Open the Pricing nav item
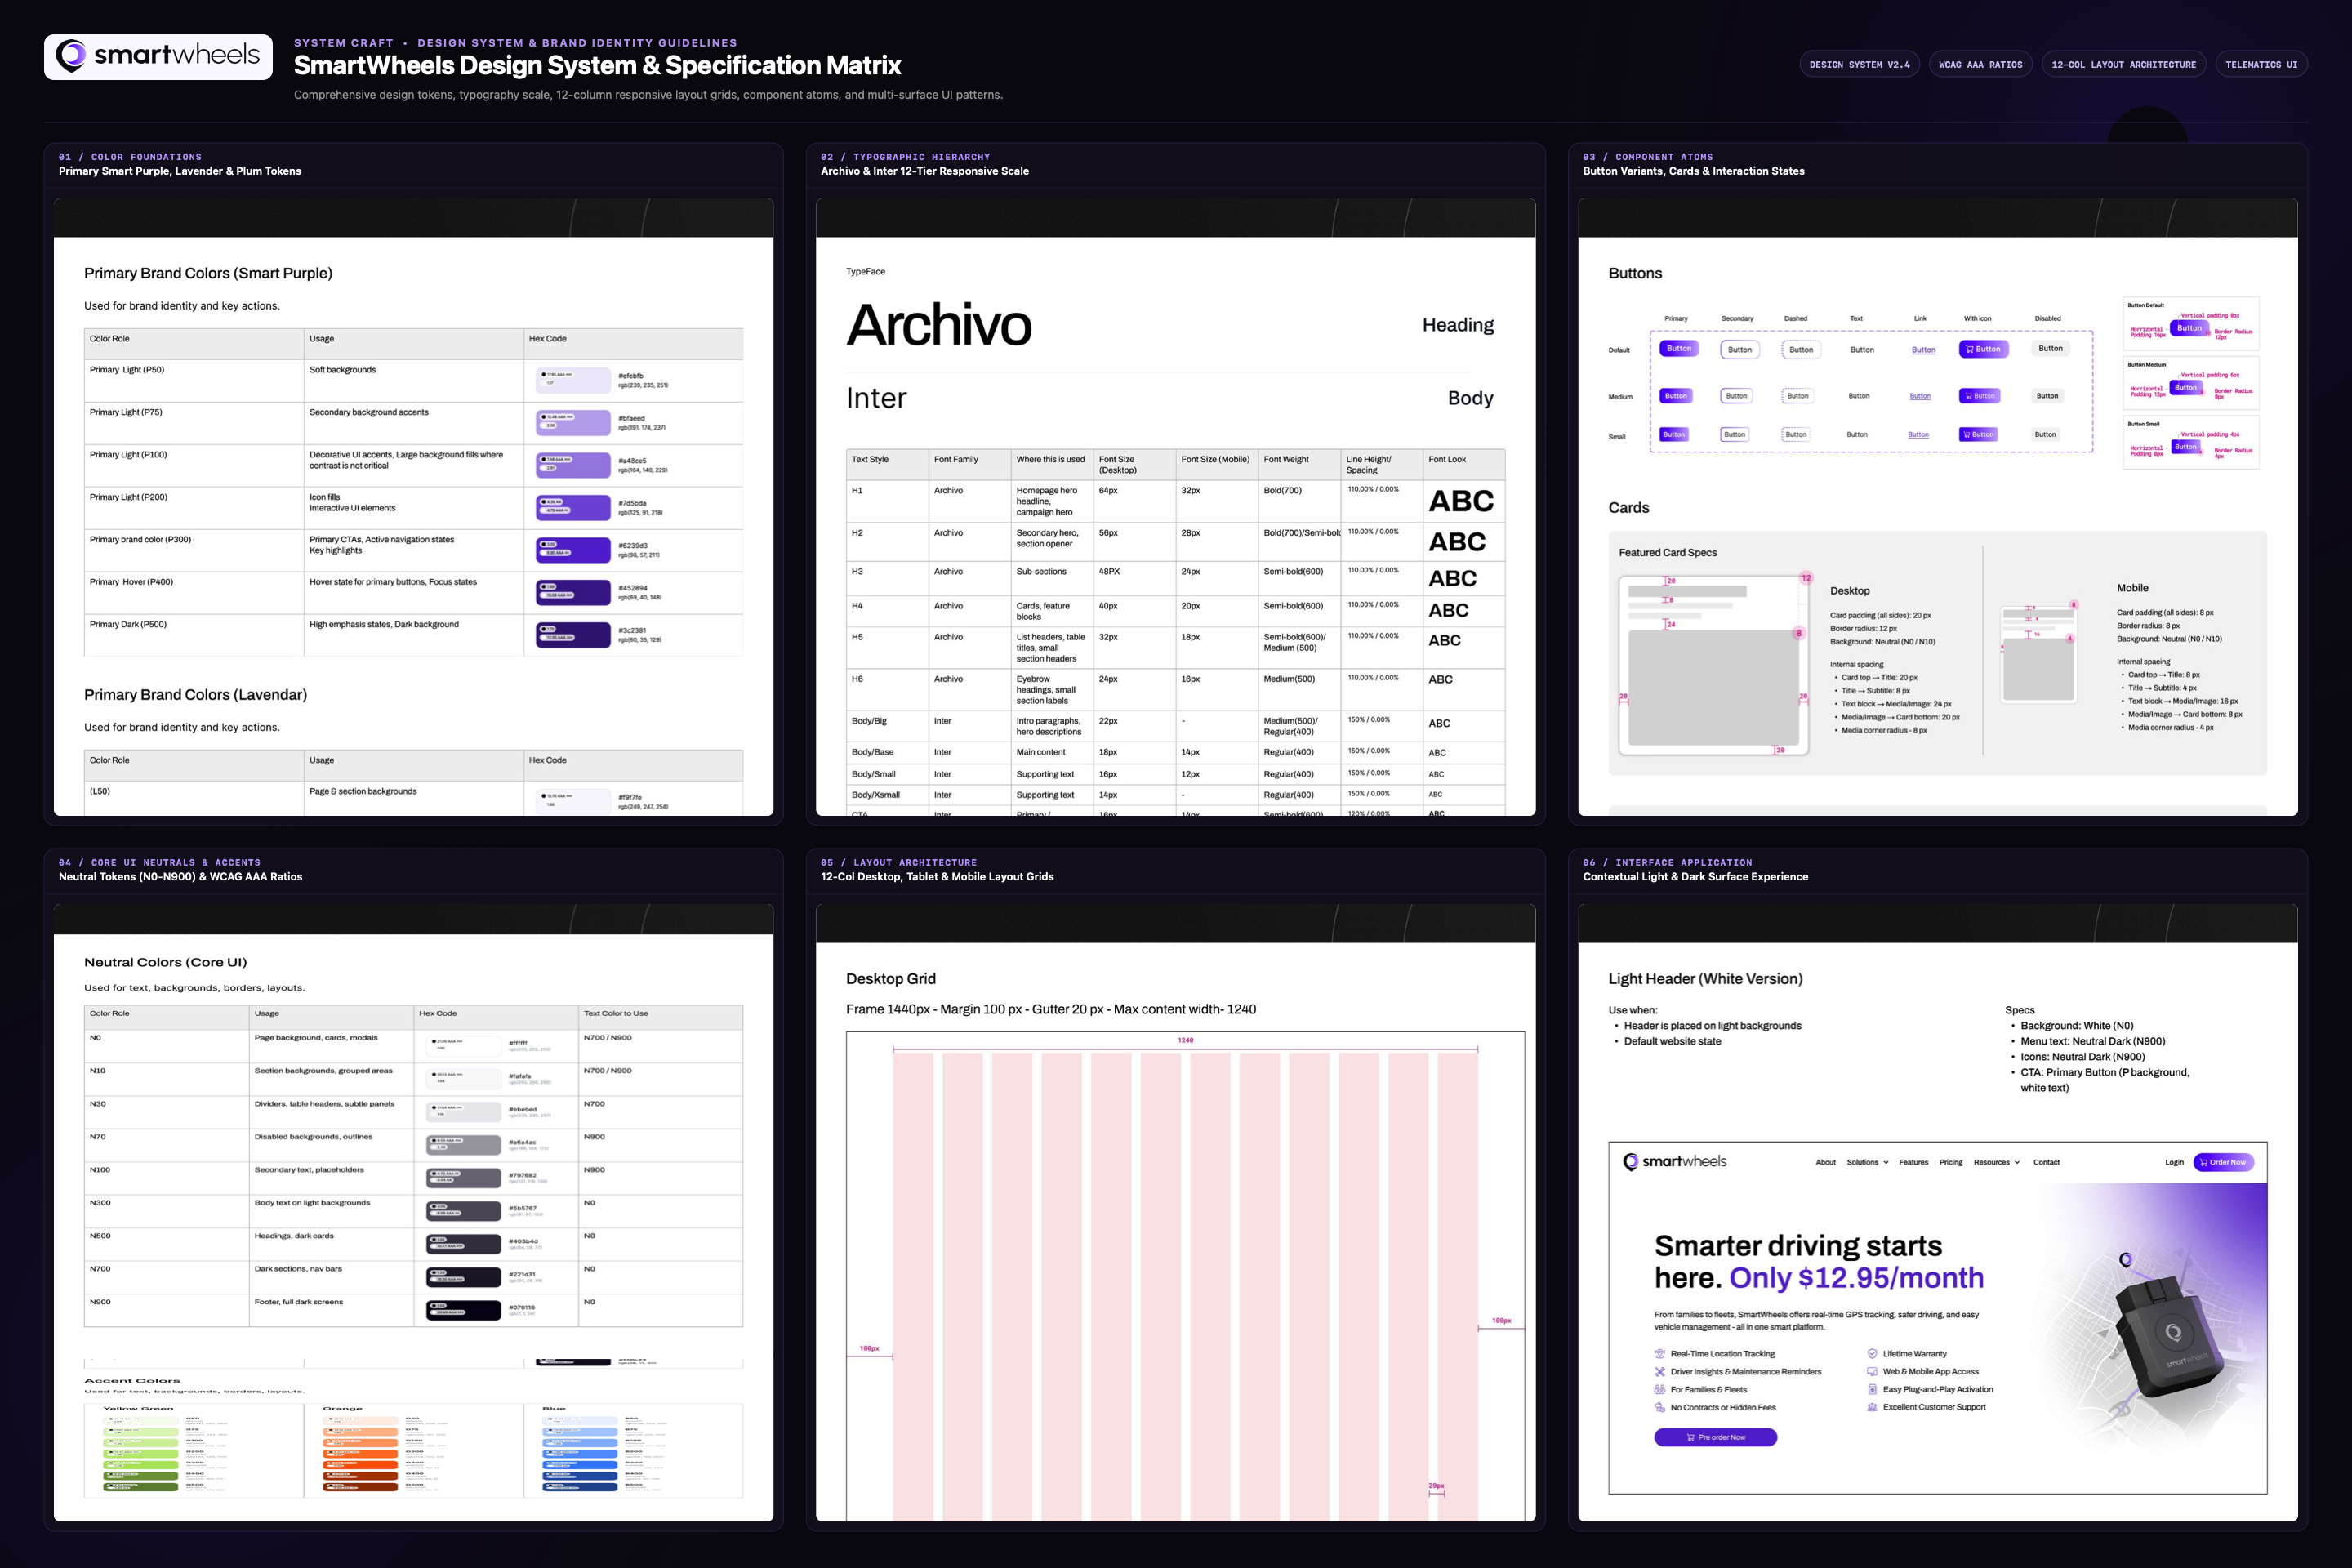The image size is (2352, 1568). click(1951, 1162)
